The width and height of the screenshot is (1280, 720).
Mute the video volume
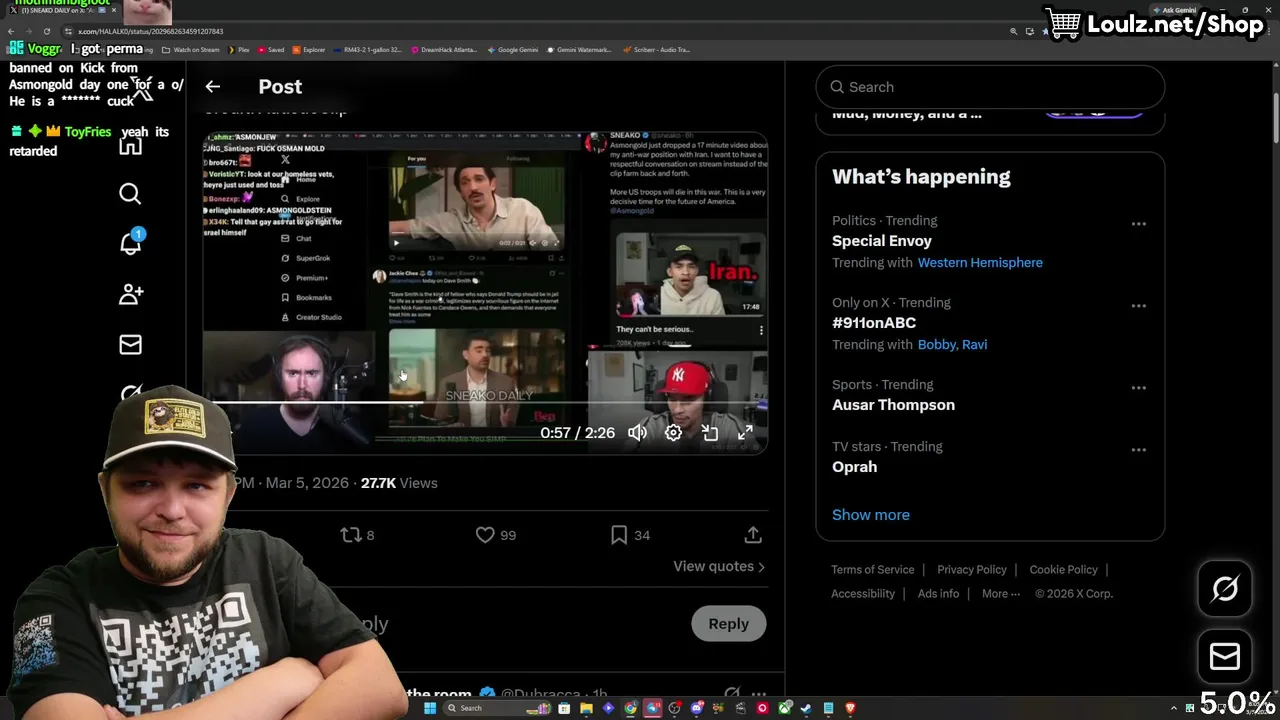(637, 433)
